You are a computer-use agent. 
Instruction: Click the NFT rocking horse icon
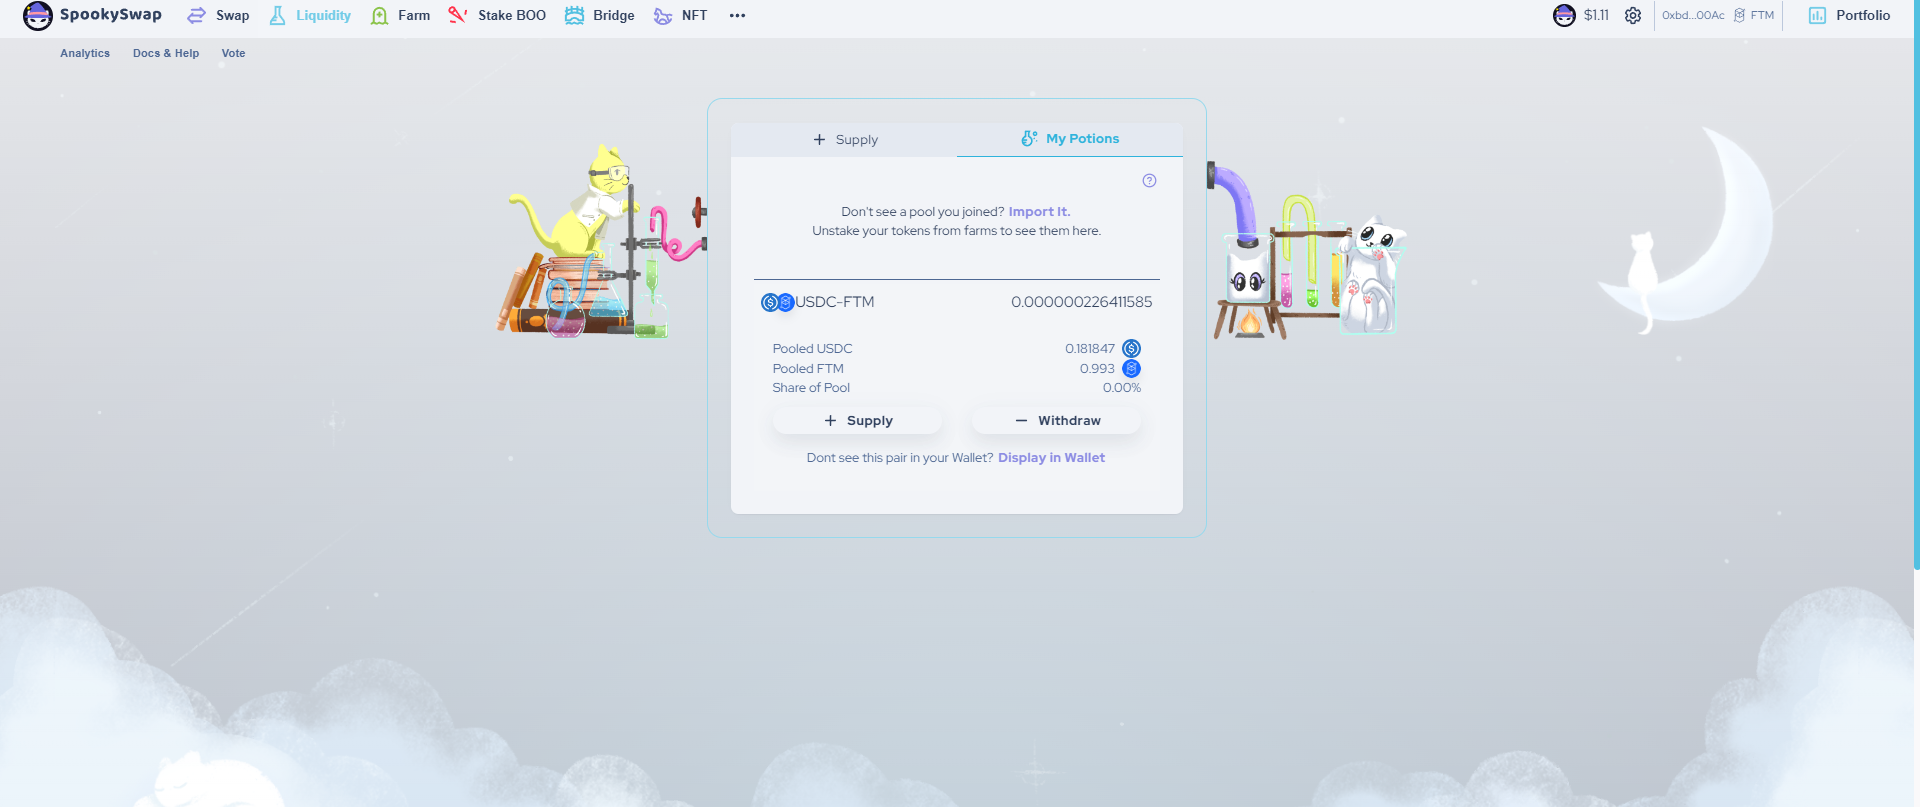tap(663, 16)
